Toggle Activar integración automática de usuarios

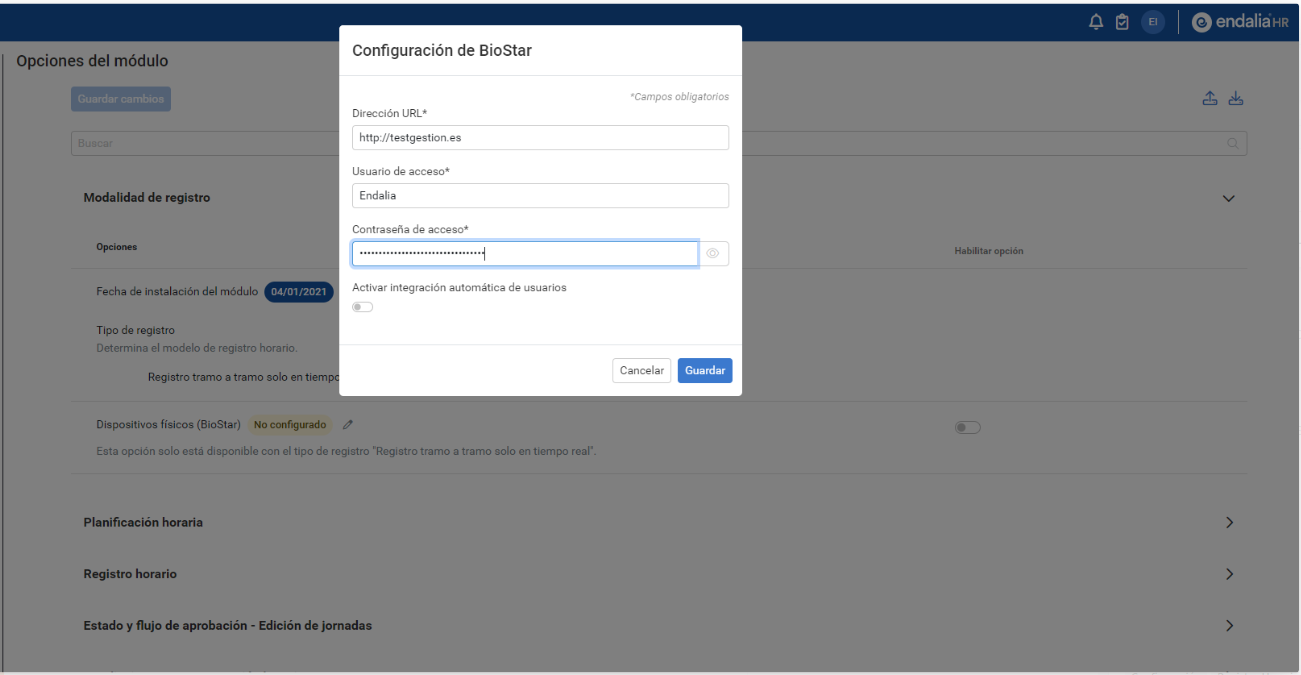(x=362, y=307)
